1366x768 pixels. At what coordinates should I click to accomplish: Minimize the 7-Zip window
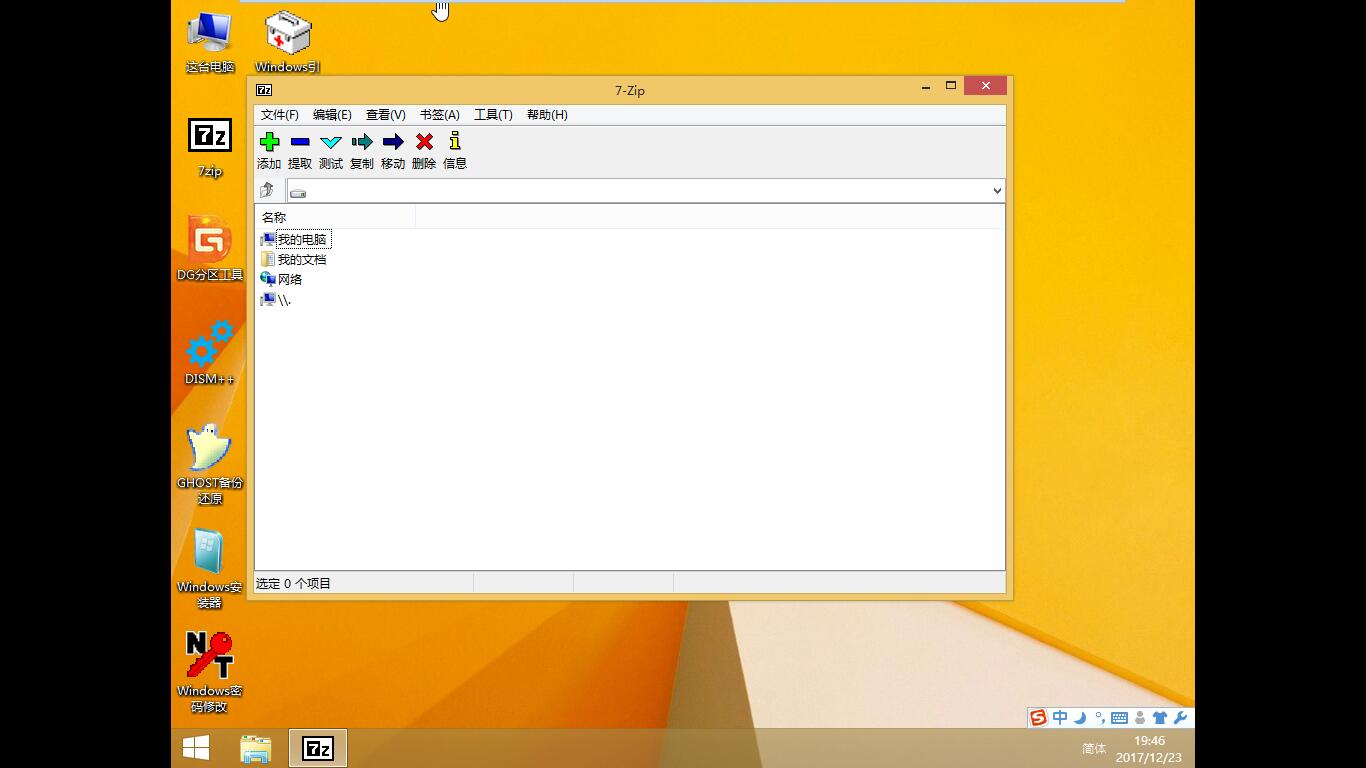pyautogui.click(x=928, y=86)
